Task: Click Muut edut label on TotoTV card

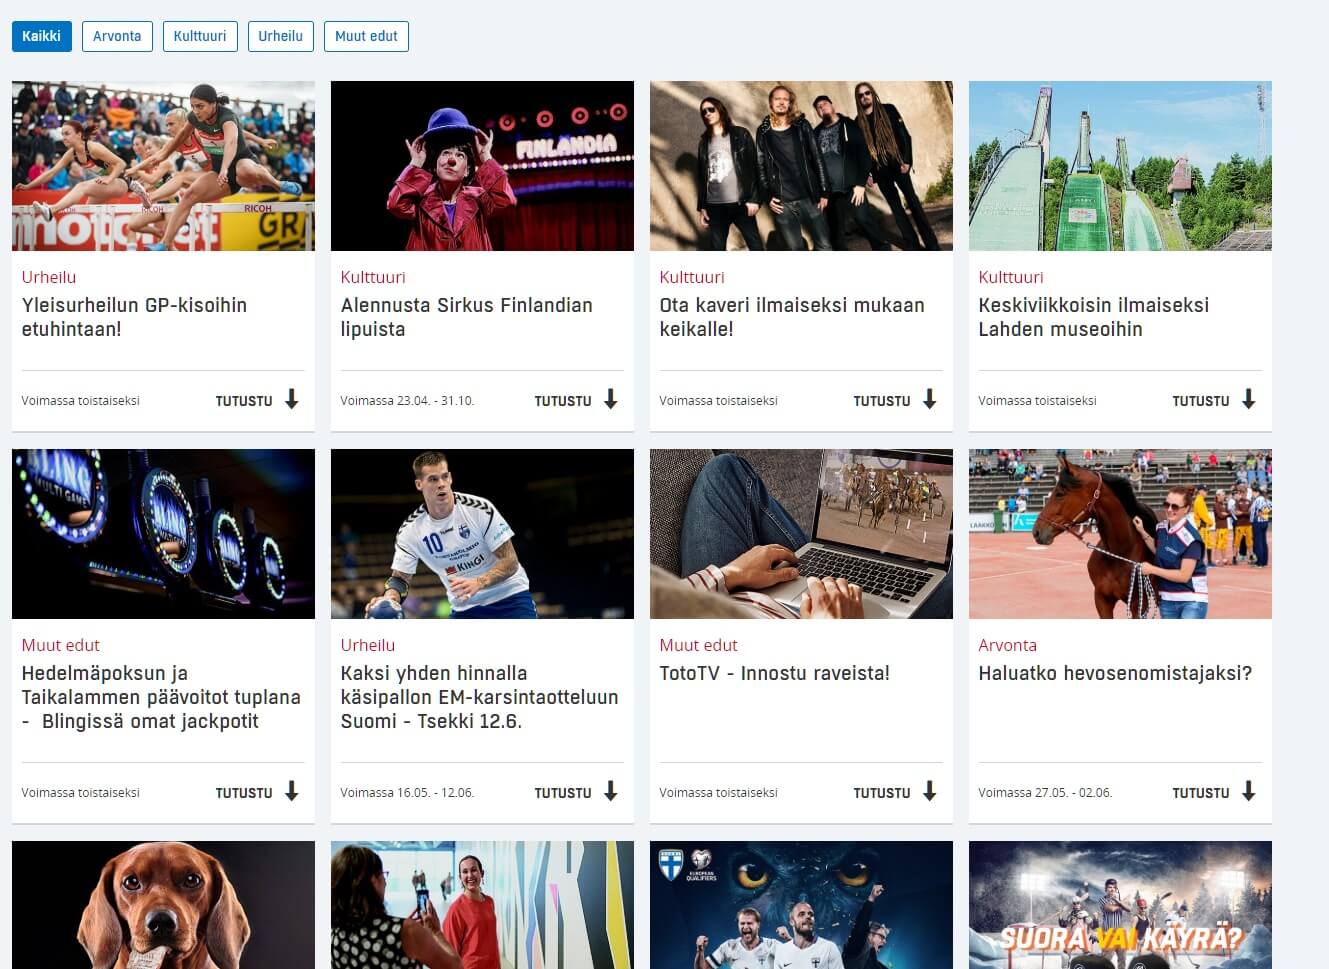Action: coord(699,645)
